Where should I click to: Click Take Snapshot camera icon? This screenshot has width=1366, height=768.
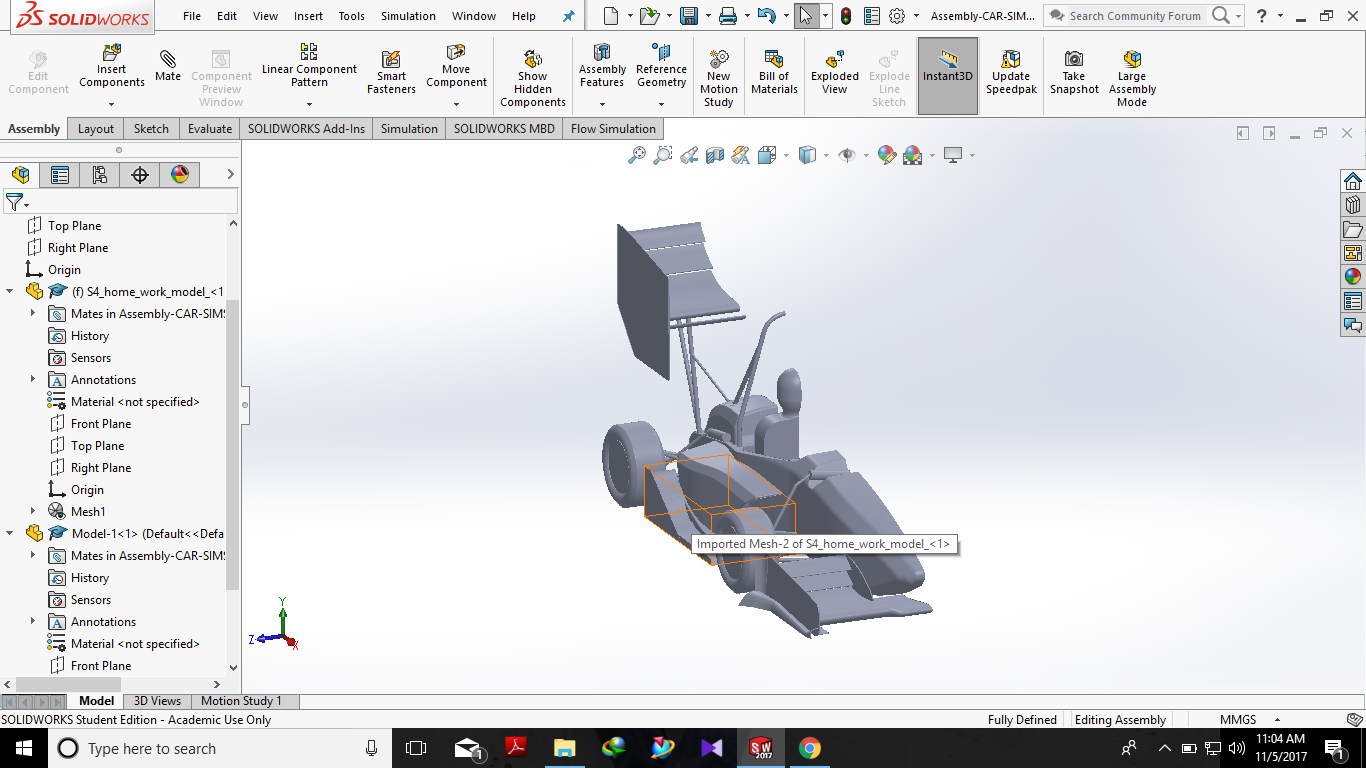click(1073, 59)
